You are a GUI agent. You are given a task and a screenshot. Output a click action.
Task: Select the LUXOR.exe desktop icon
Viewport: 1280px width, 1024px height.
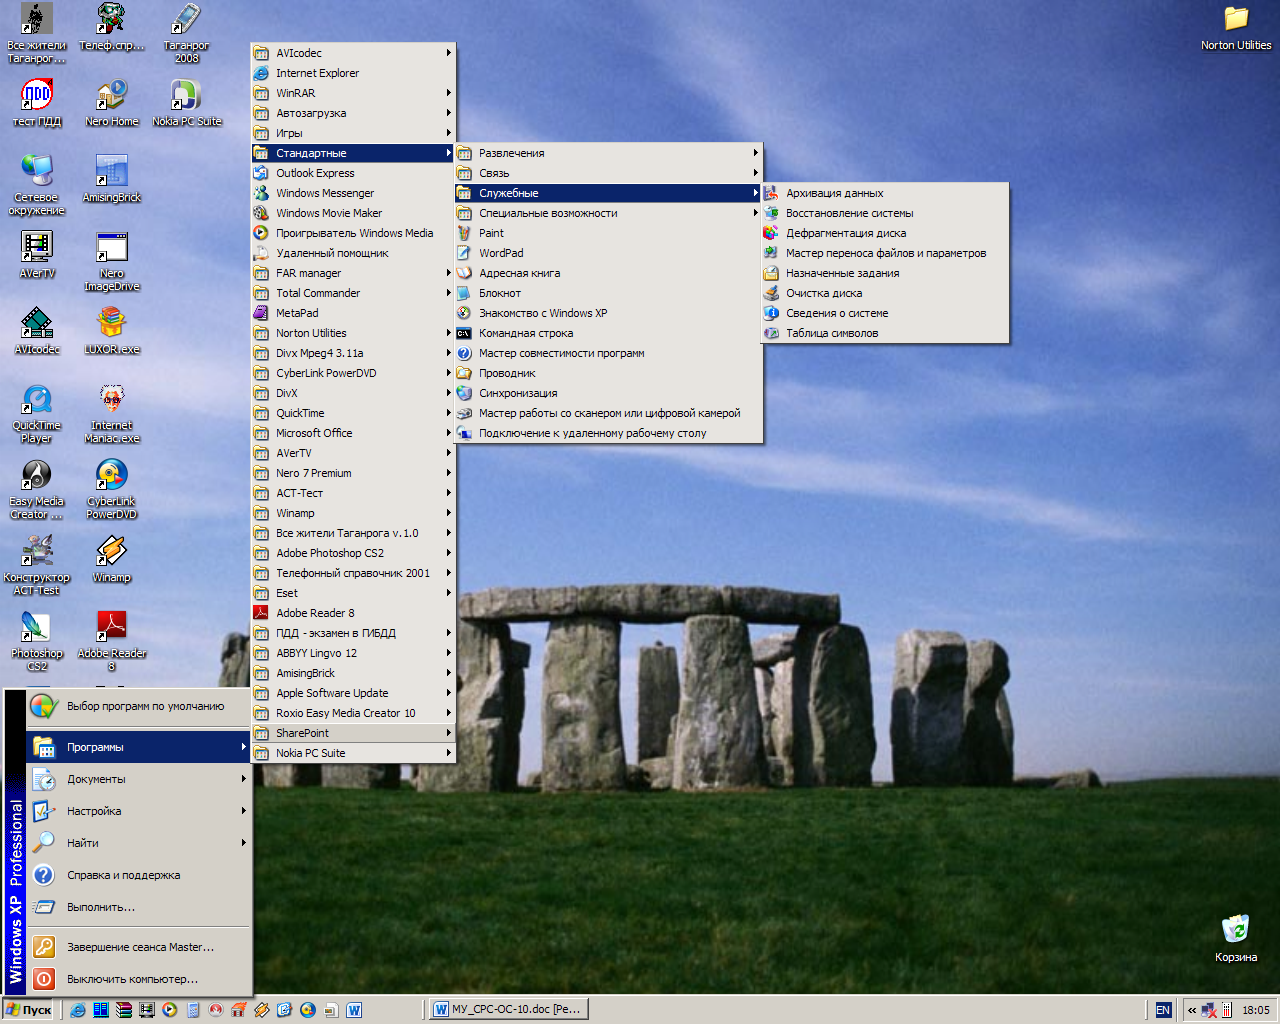pos(112,331)
